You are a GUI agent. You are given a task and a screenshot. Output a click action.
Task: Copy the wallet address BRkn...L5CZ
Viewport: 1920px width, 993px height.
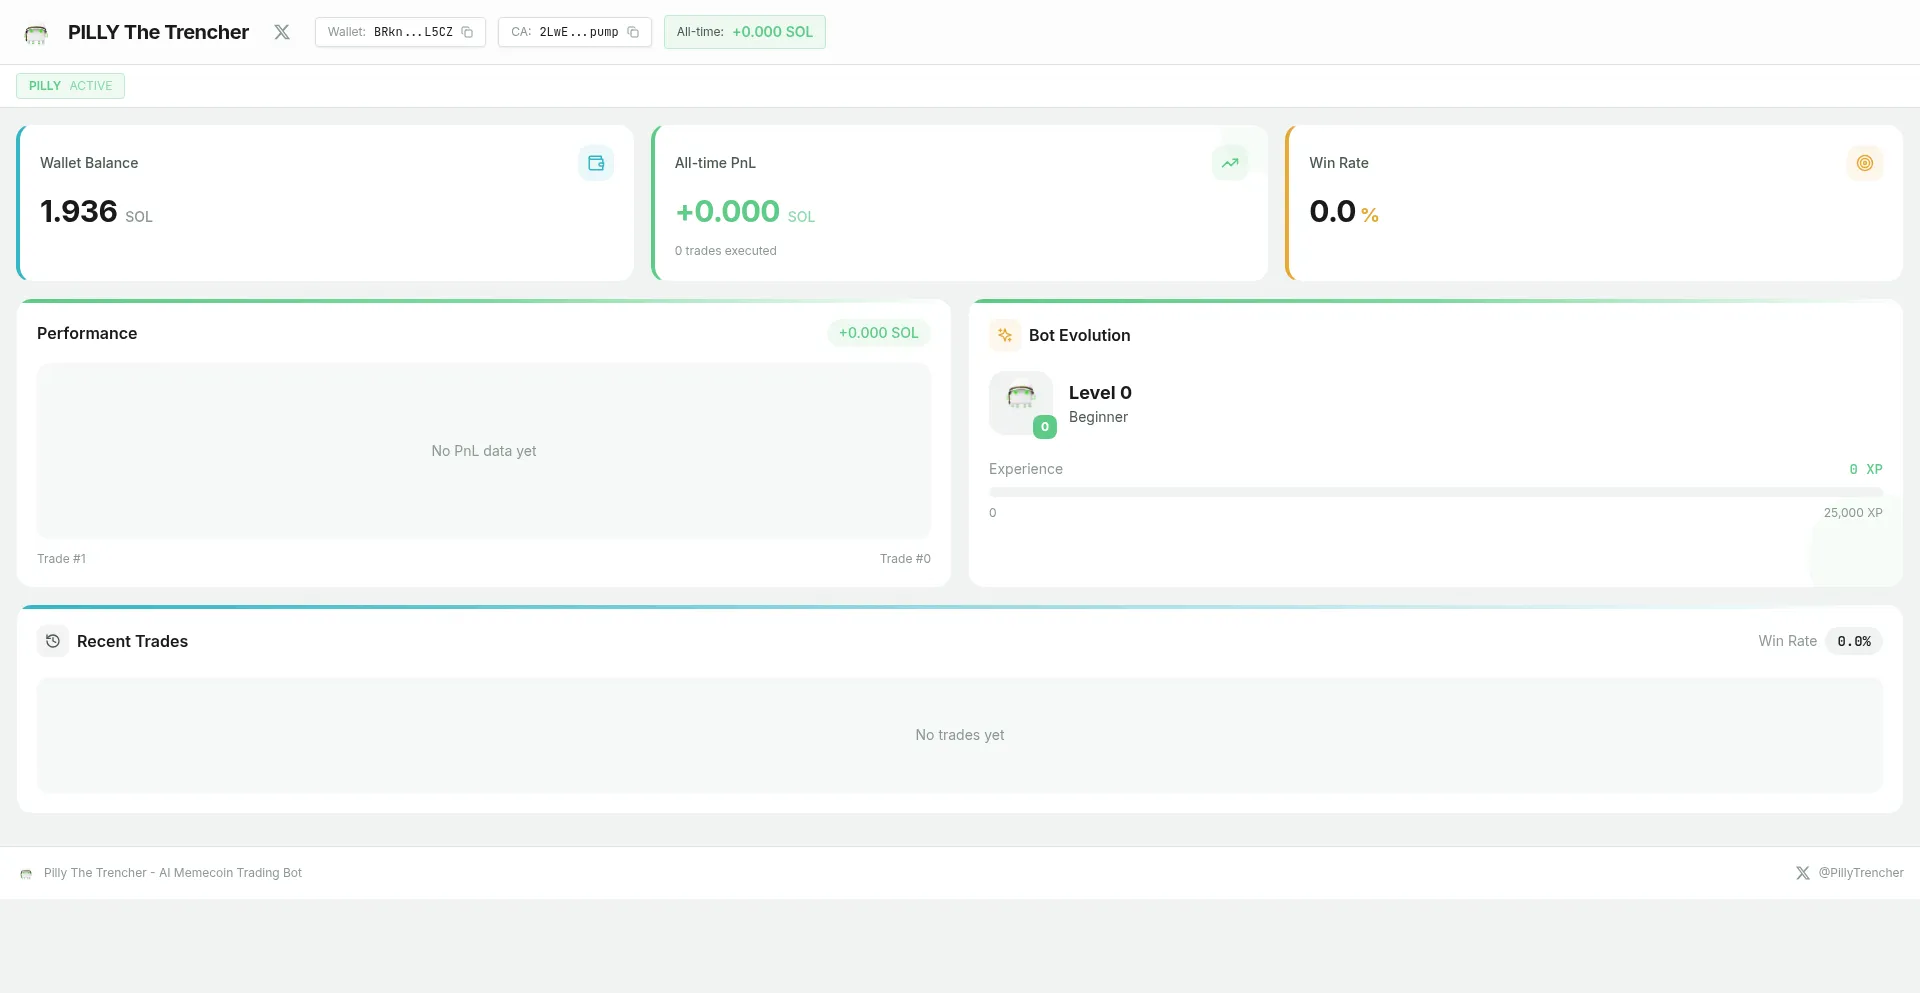(467, 32)
